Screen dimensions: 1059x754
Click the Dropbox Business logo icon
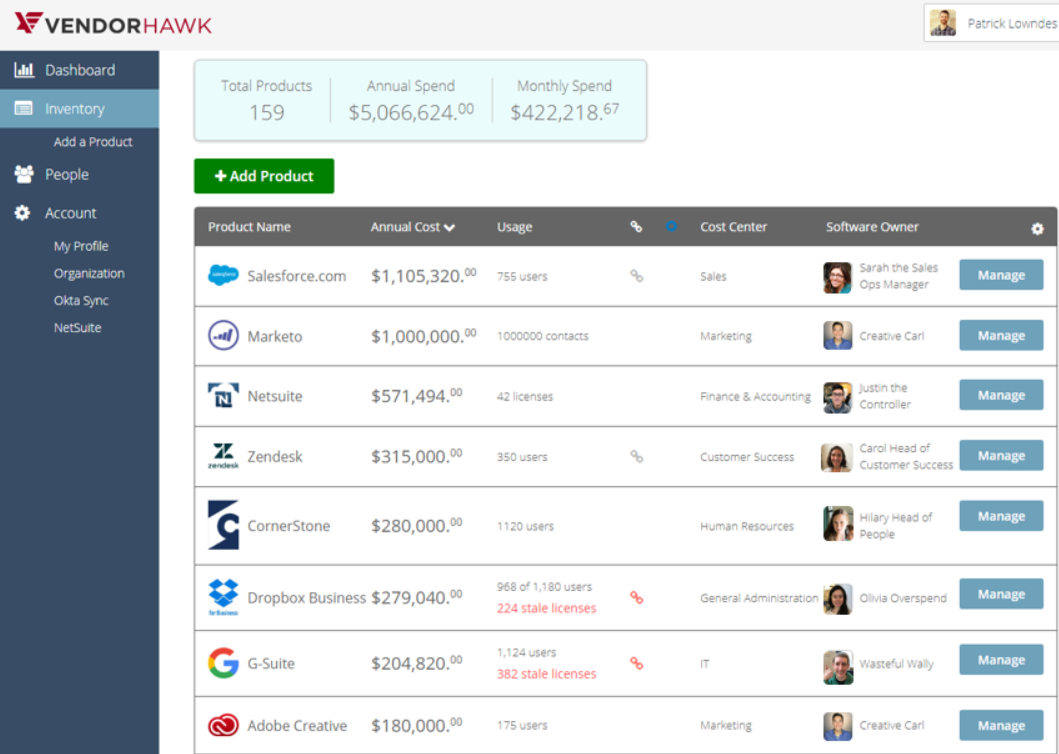click(x=223, y=597)
